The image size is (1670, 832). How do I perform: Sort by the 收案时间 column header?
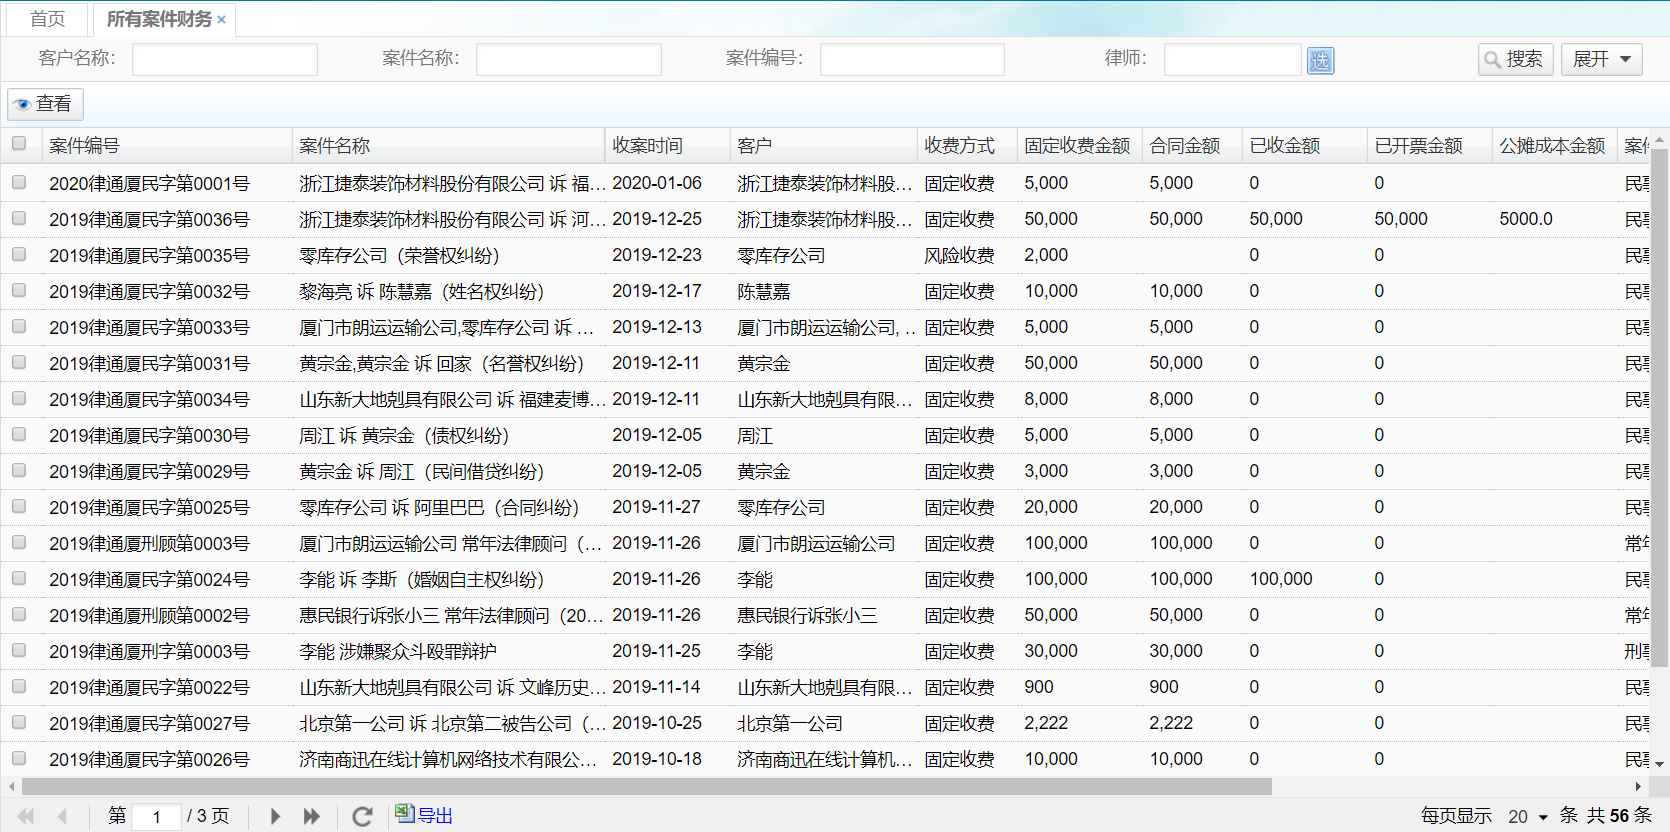point(647,146)
